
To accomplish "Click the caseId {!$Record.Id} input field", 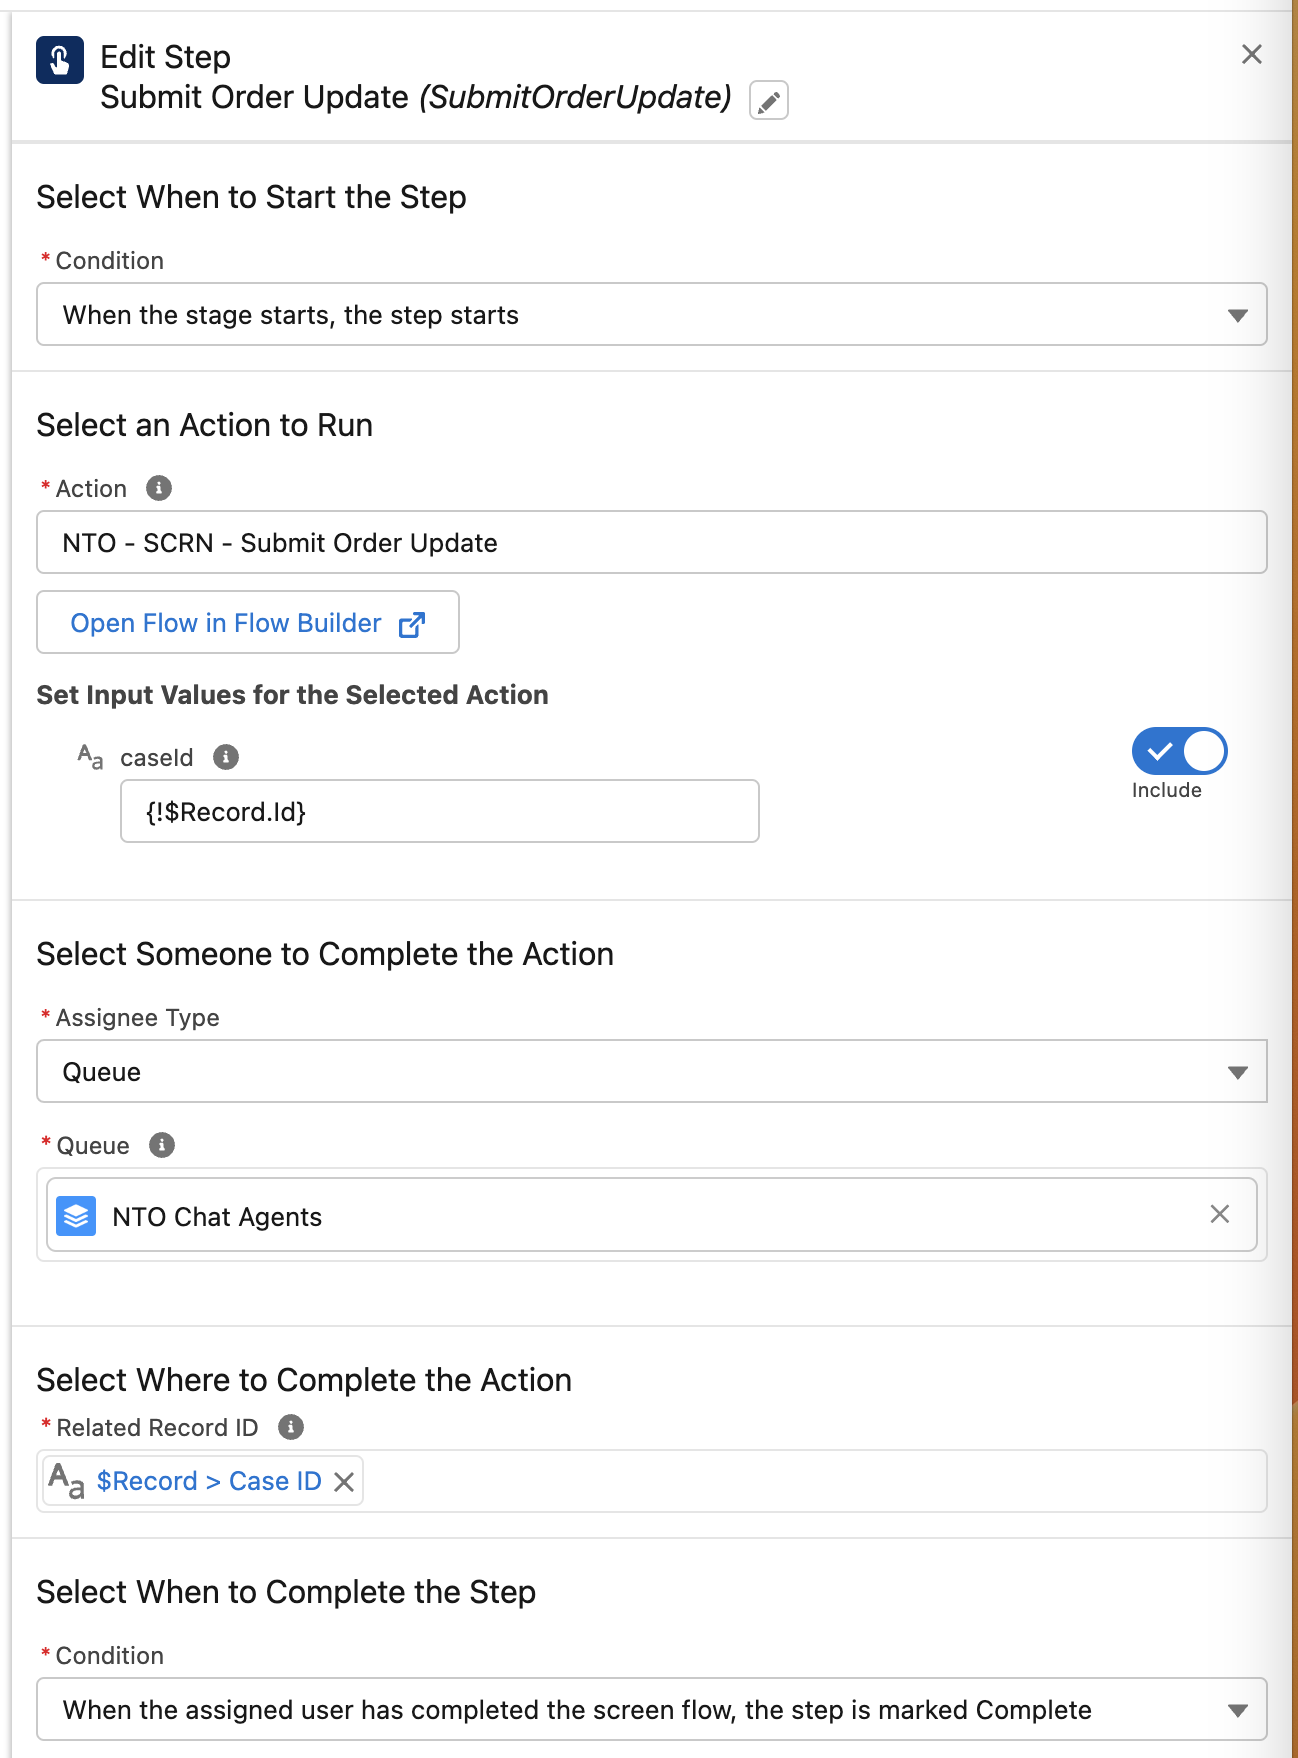I will [440, 811].
